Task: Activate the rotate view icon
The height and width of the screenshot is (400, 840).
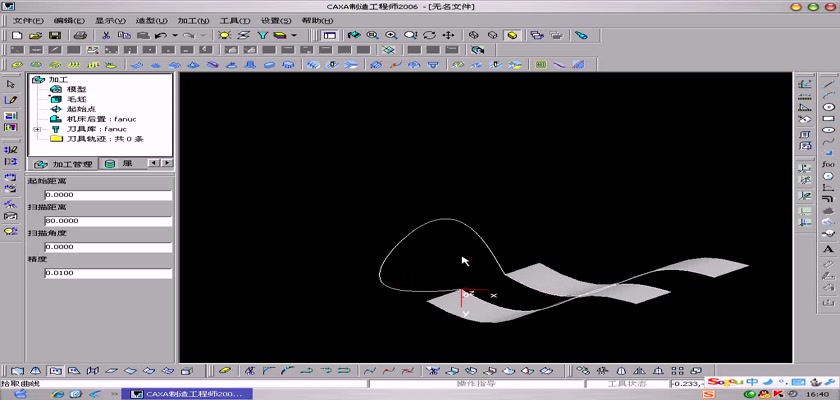Action: click(x=429, y=35)
